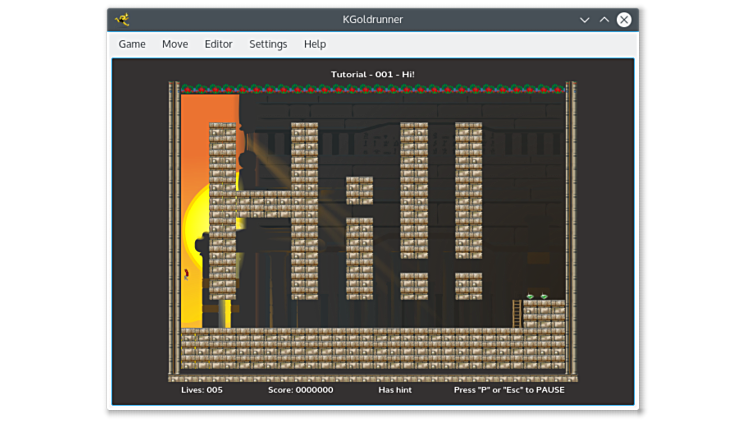Click the left green gold nugget
The height and width of the screenshot is (423, 752).
click(x=530, y=296)
